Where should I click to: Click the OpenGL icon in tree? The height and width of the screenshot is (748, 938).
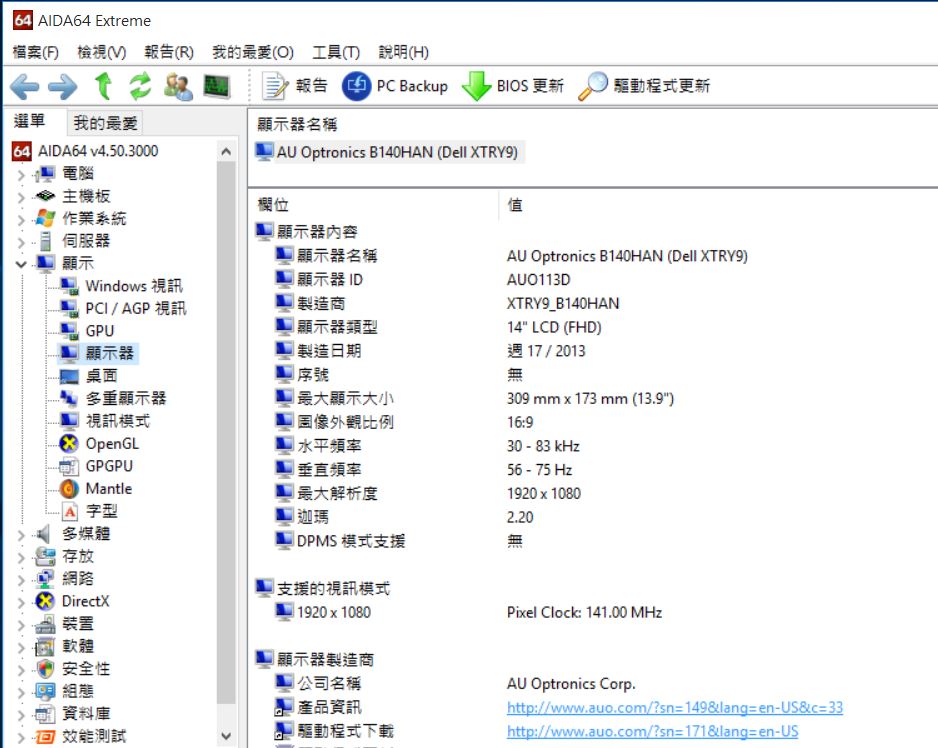(69, 443)
